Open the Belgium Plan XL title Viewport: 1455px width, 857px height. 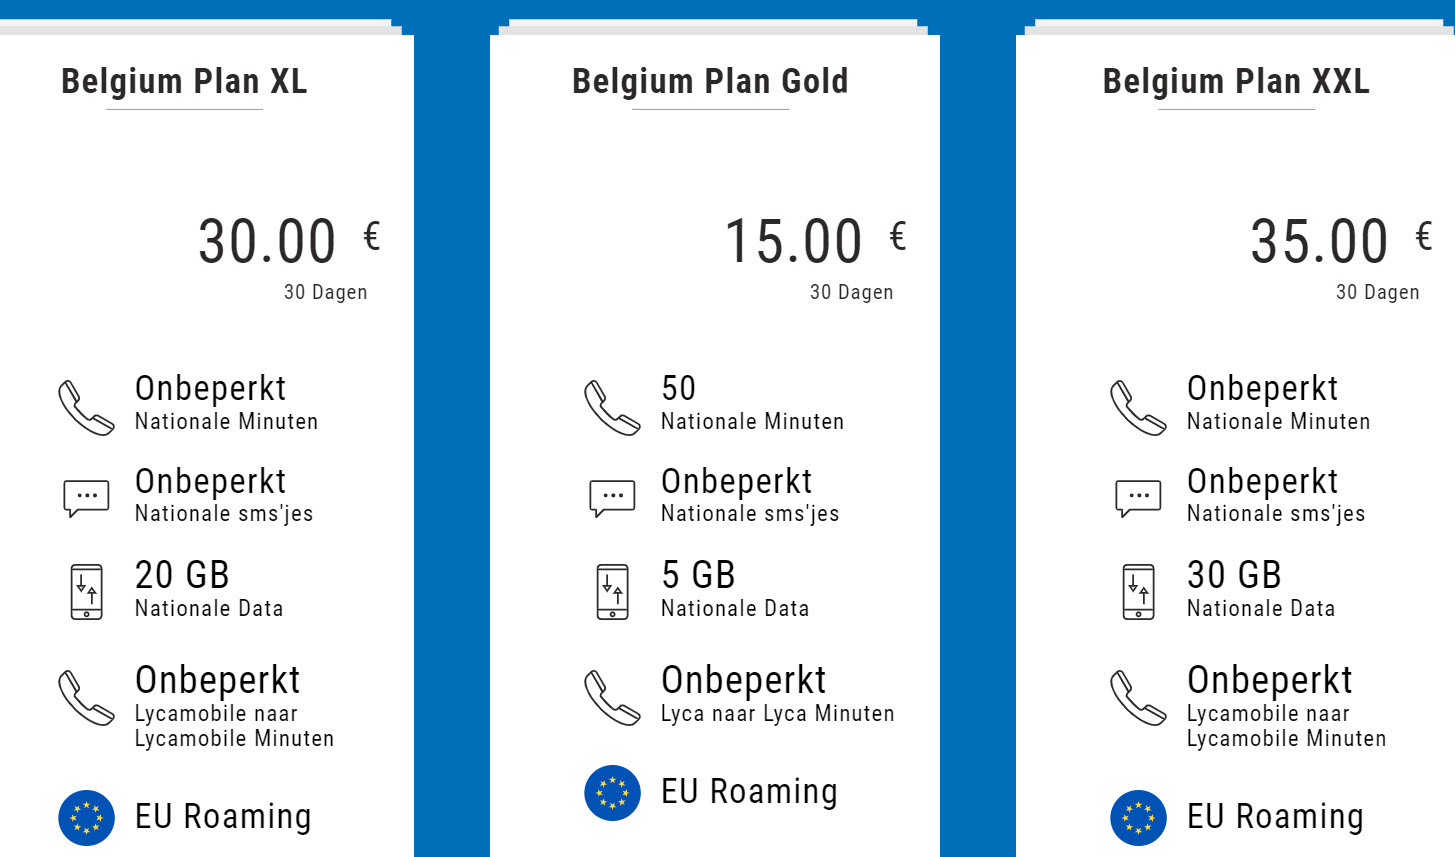tap(184, 81)
